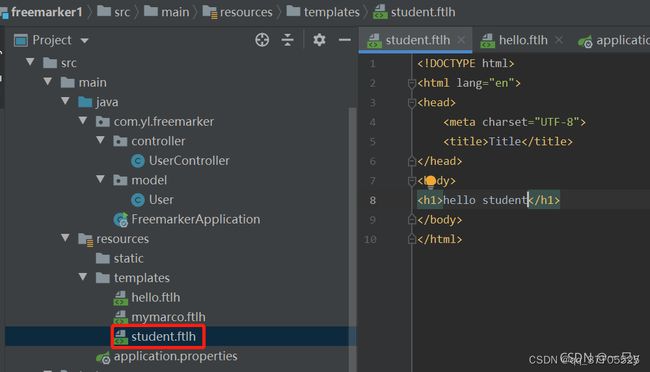Open Project panel settings gear

pos(319,40)
